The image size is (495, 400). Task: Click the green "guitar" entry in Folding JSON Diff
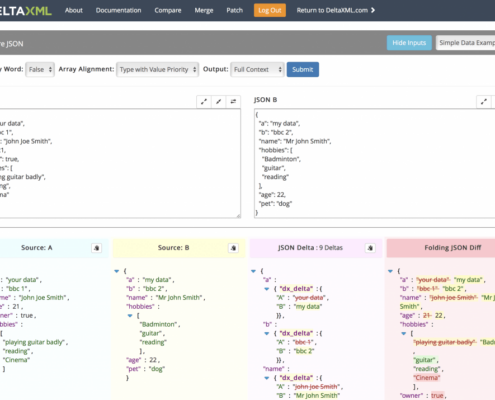click(425, 360)
